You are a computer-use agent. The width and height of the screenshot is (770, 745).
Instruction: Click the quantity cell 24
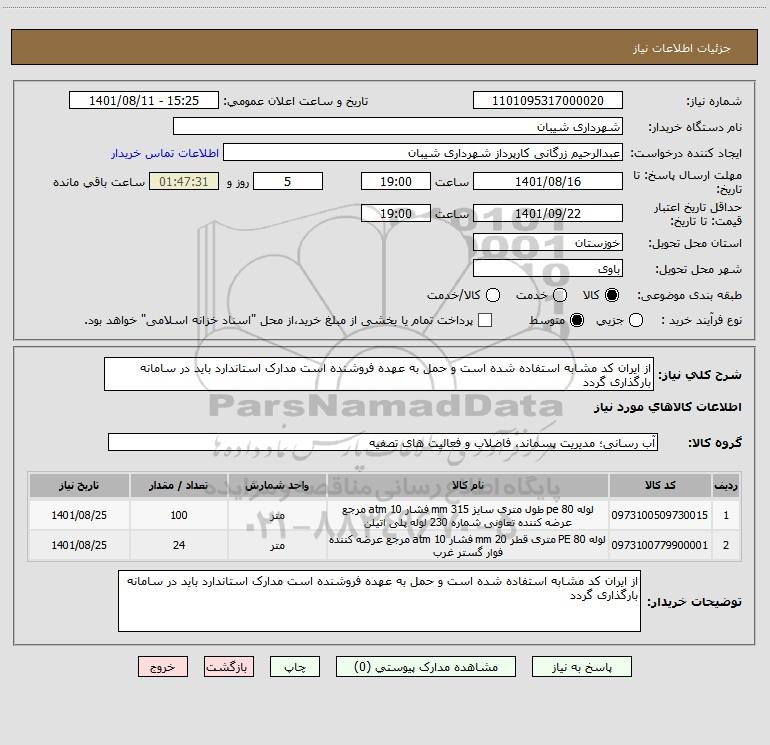pyautogui.click(x=179, y=545)
